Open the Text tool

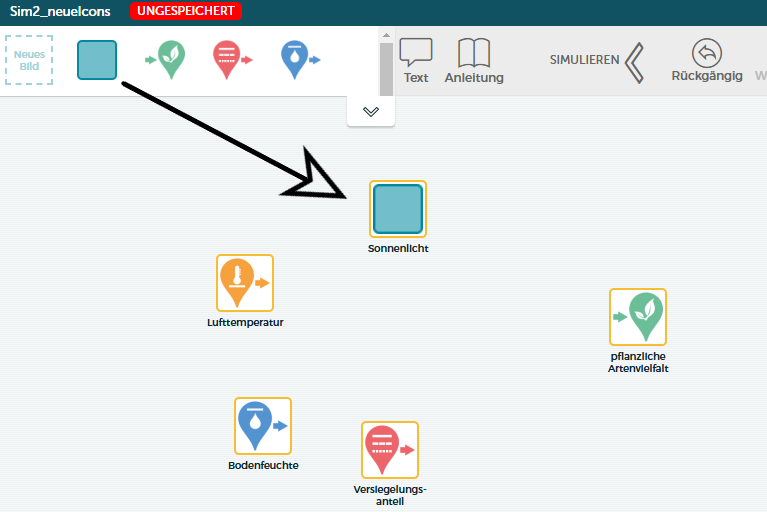416,61
